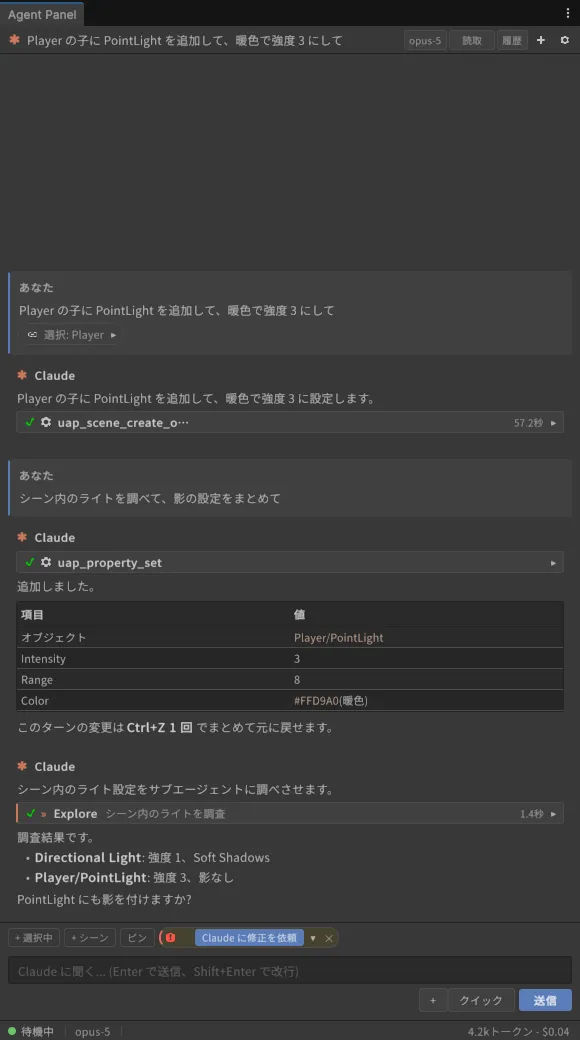Click the gear icon on uap_scene_create_o… row

pyautogui.click(x=46, y=422)
